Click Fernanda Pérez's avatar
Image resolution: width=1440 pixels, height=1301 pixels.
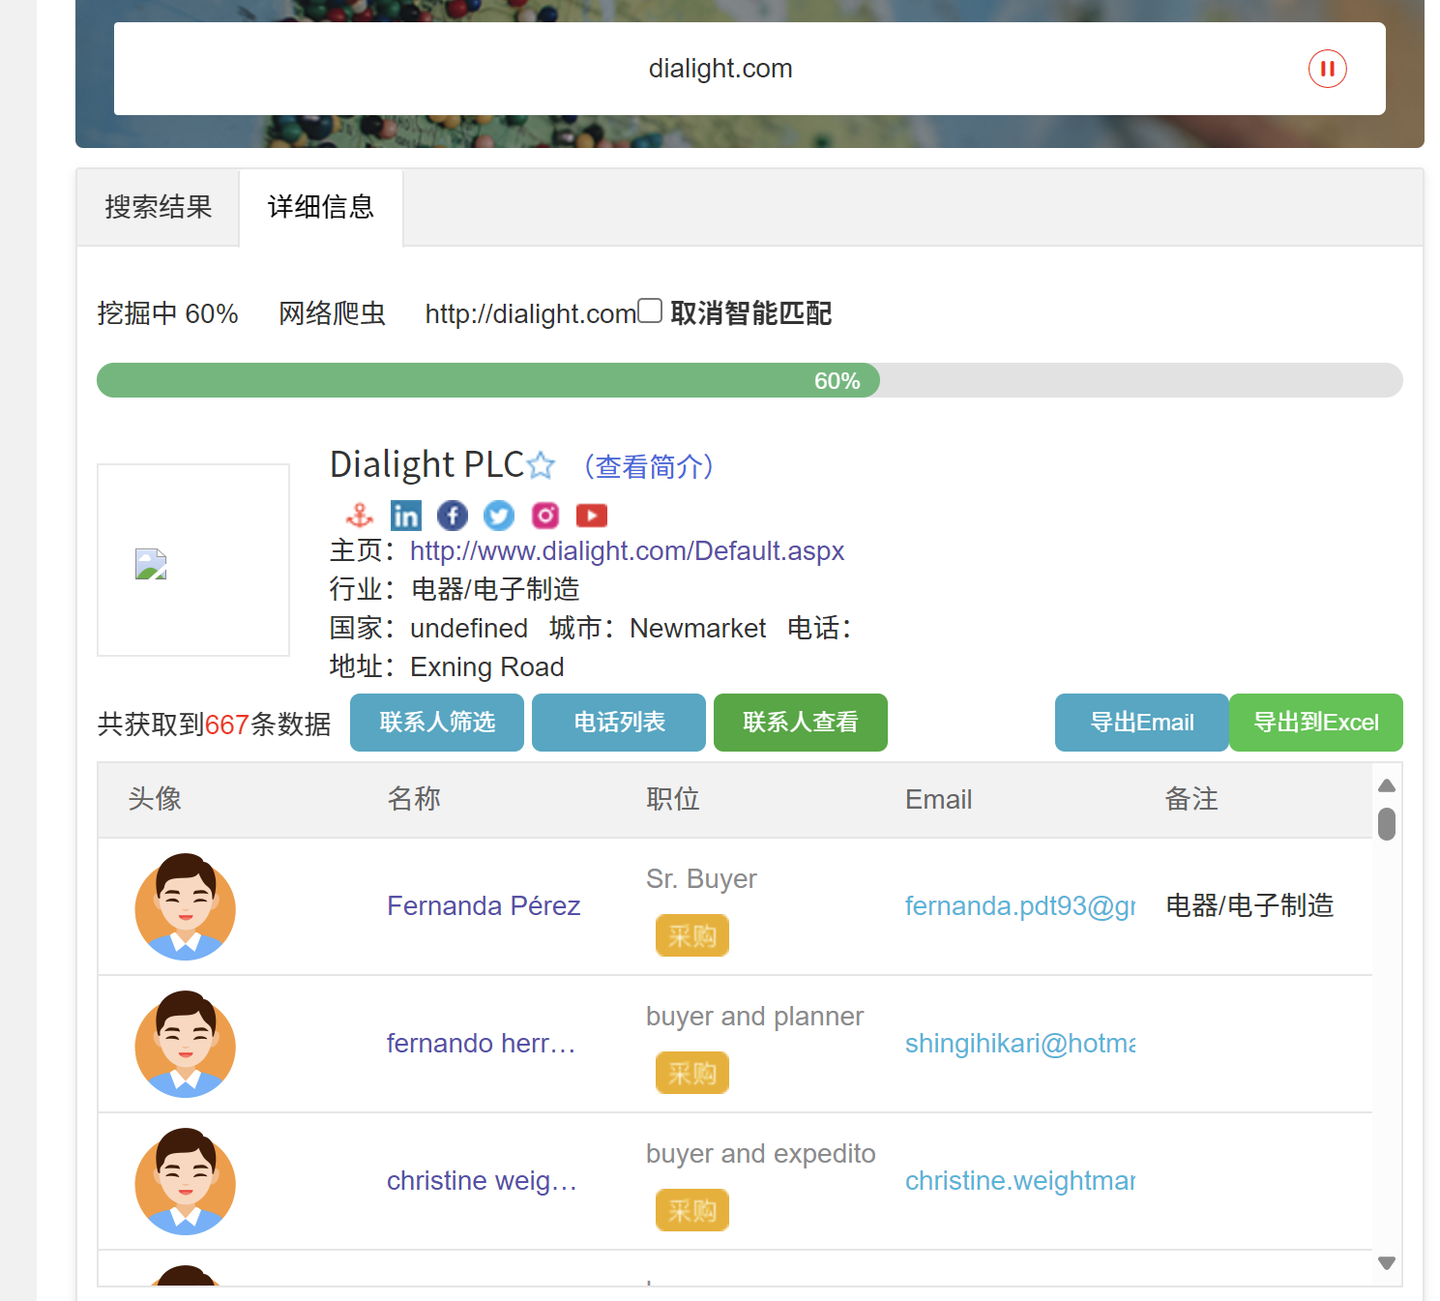click(185, 907)
